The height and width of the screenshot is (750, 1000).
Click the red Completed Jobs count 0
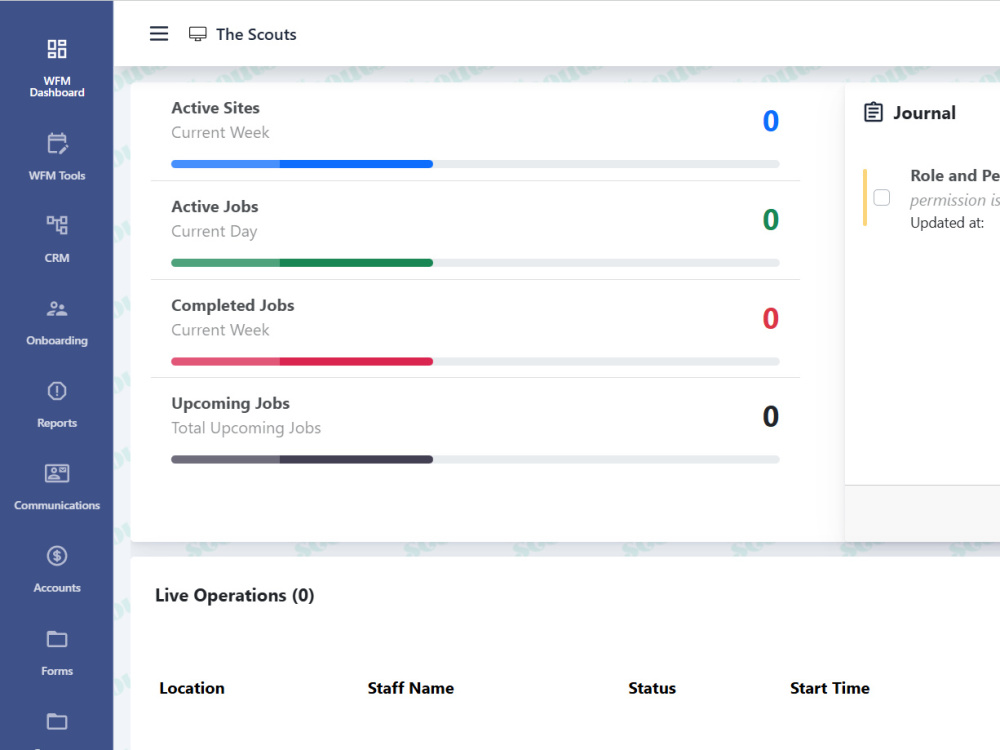770,318
